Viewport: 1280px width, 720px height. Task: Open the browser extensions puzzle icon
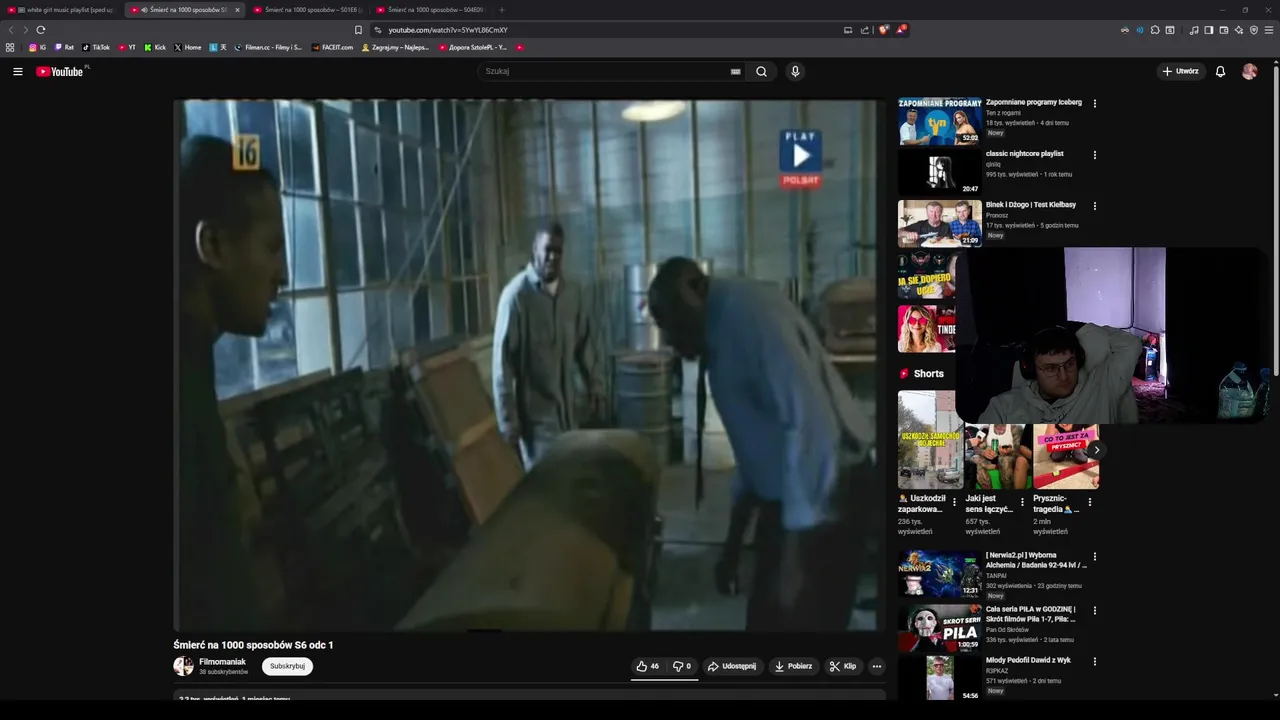1155,30
